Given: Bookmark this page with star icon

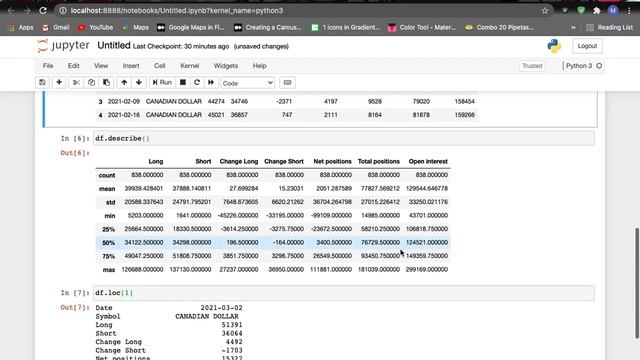Looking at the screenshot, I should (x=544, y=11).
